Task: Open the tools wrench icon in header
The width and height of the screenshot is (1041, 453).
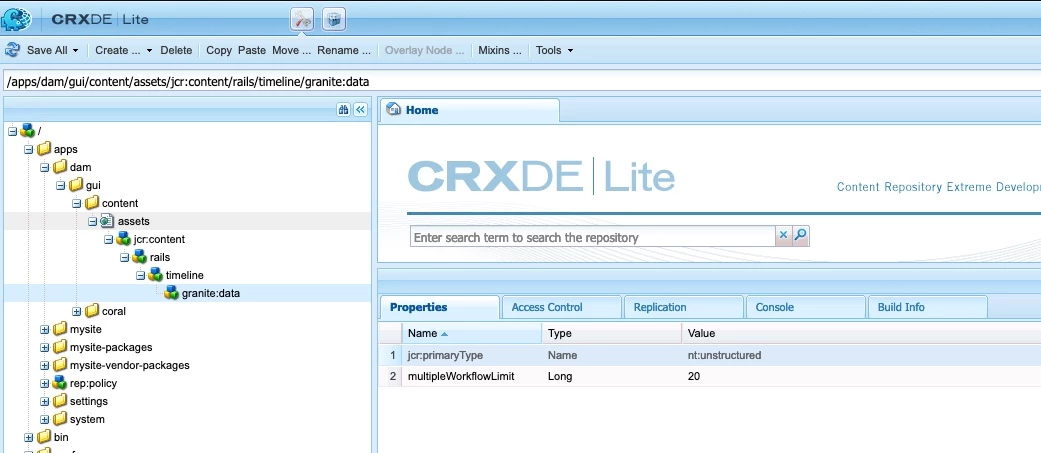Action: (302, 20)
